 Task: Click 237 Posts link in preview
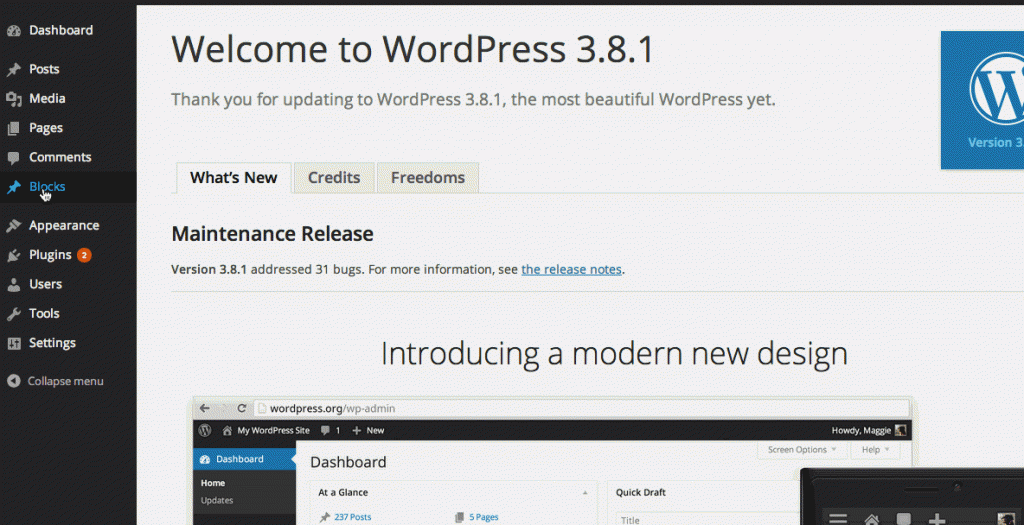click(x=353, y=517)
